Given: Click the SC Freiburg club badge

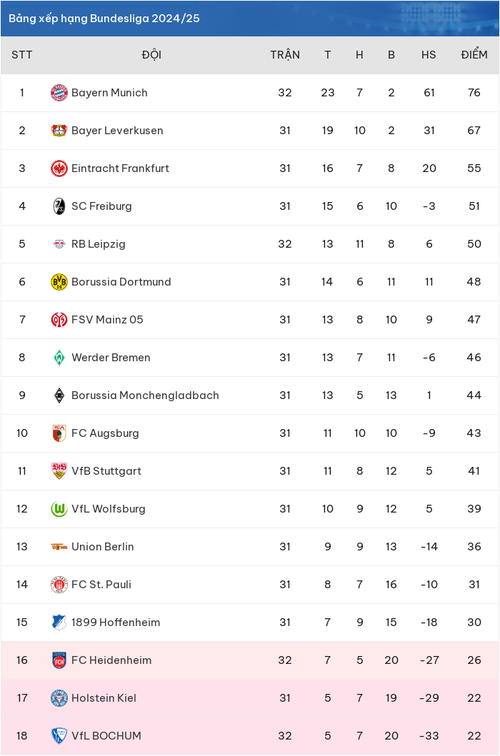Looking at the screenshot, I should (59, 206).
